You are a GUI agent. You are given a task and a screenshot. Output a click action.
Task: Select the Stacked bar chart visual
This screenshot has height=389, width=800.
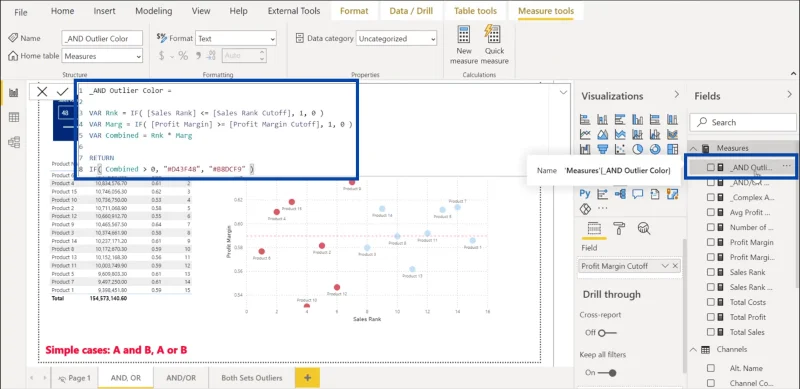point(585,119)
